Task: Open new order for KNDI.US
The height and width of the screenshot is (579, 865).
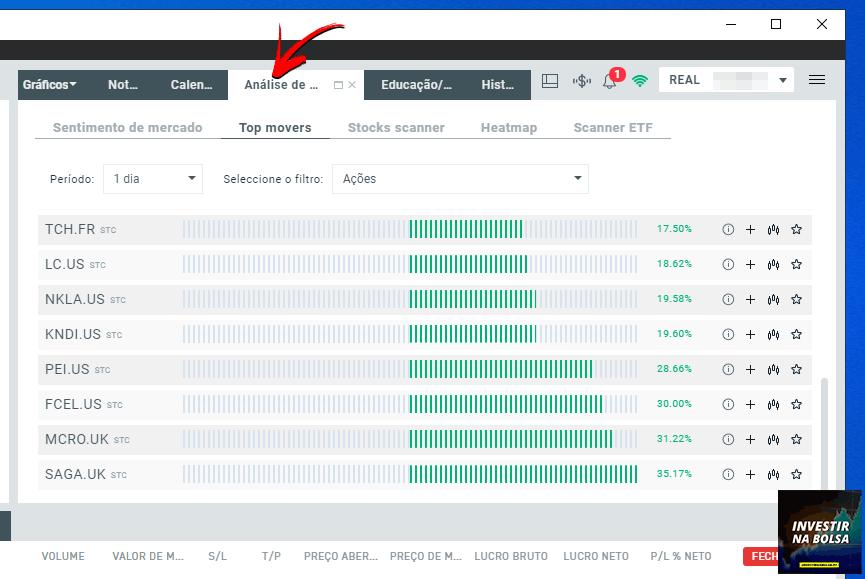Action: [x=750, y=334]
